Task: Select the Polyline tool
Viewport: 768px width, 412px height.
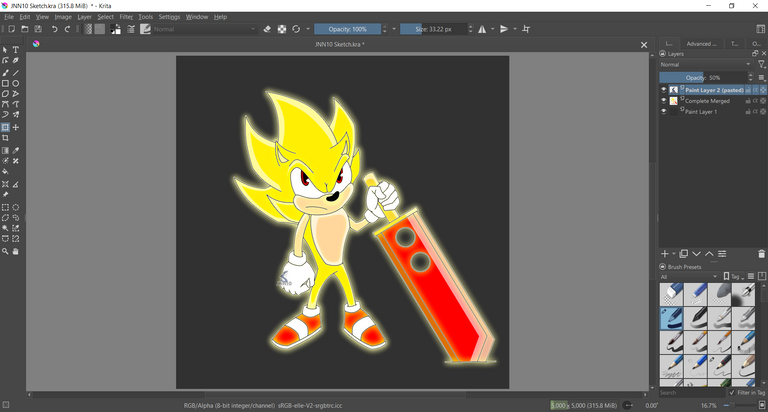Action: click(16, 94)
